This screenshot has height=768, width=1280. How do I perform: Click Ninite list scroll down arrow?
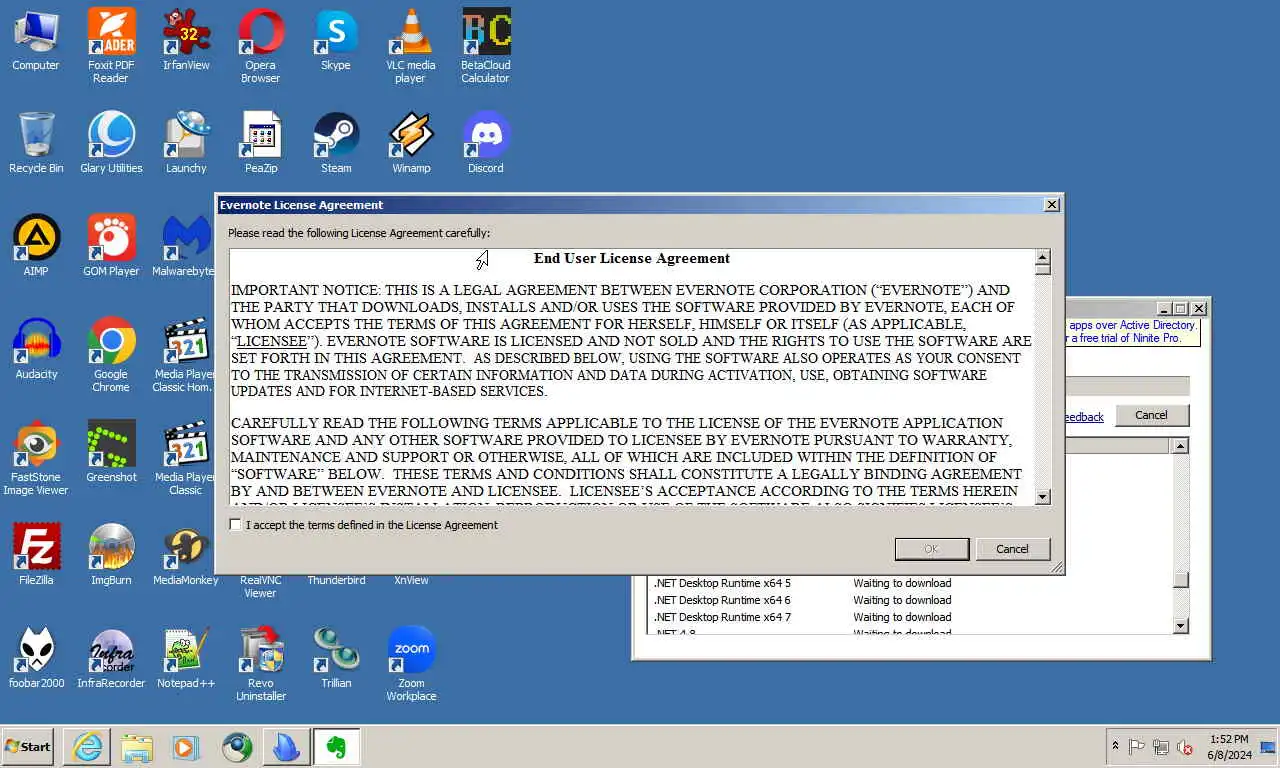click(x=1180, y=626)
